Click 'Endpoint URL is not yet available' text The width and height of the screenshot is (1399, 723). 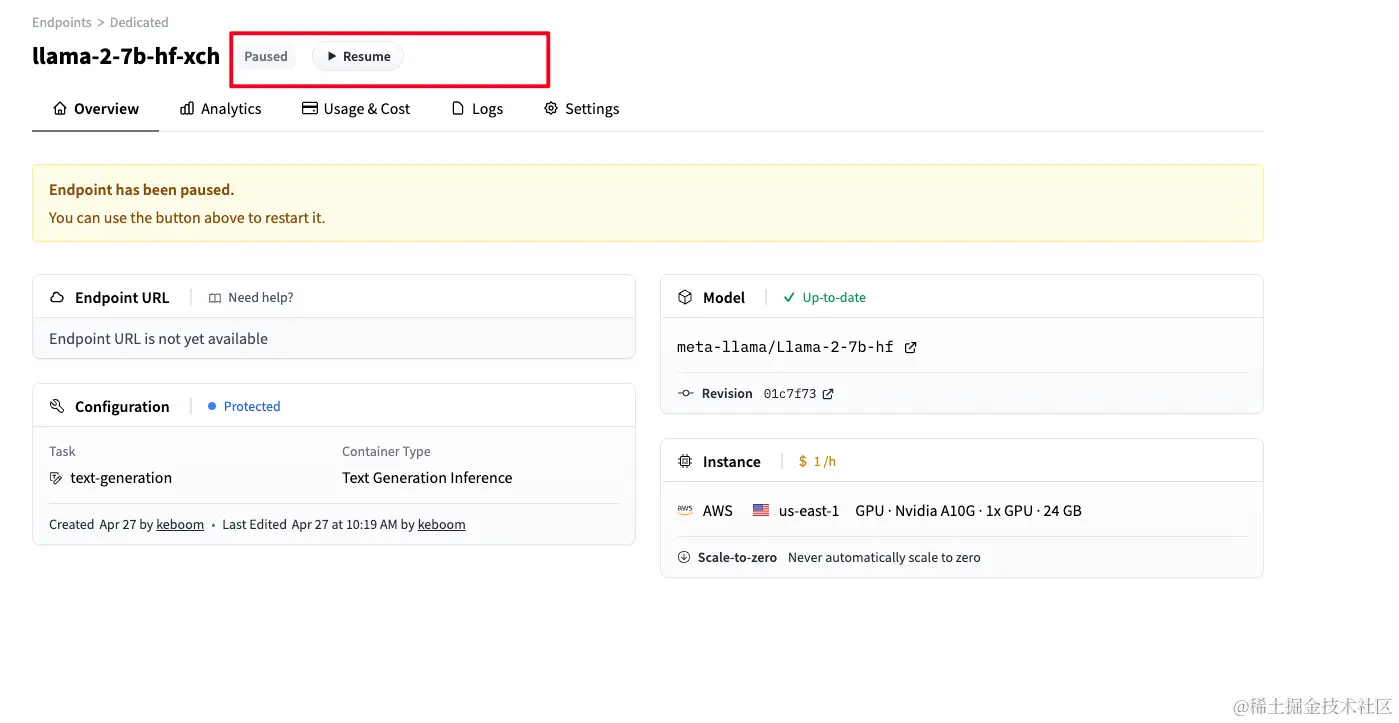tap(158, 339)
